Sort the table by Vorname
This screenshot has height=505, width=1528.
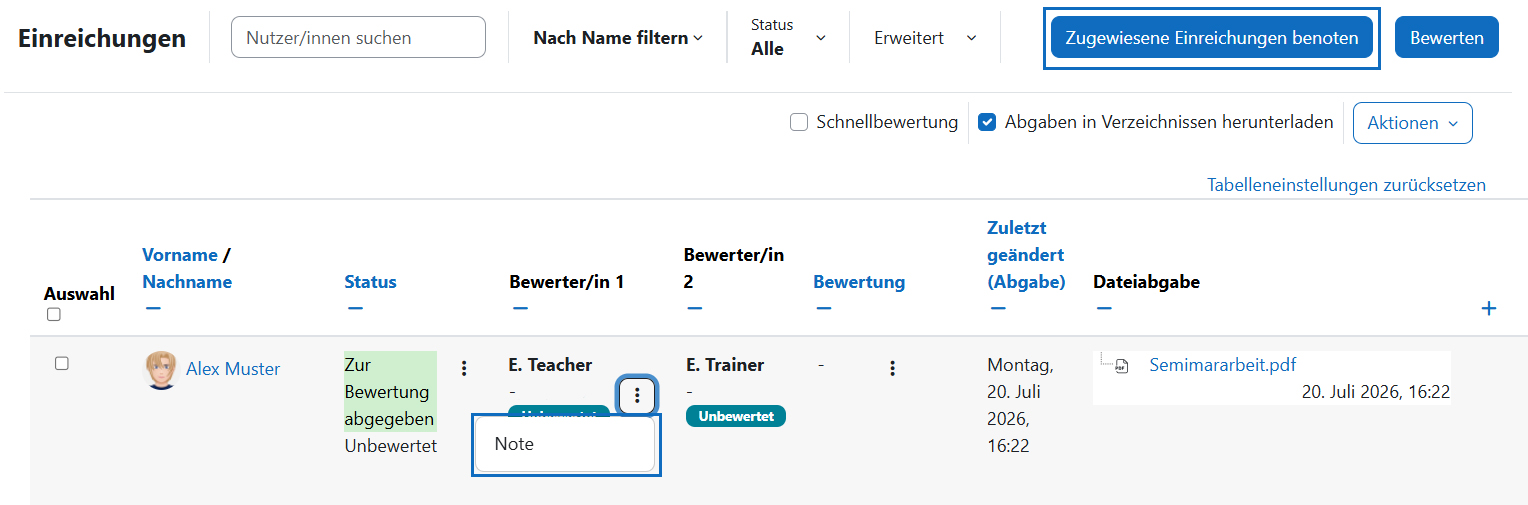tap(180, 255)
